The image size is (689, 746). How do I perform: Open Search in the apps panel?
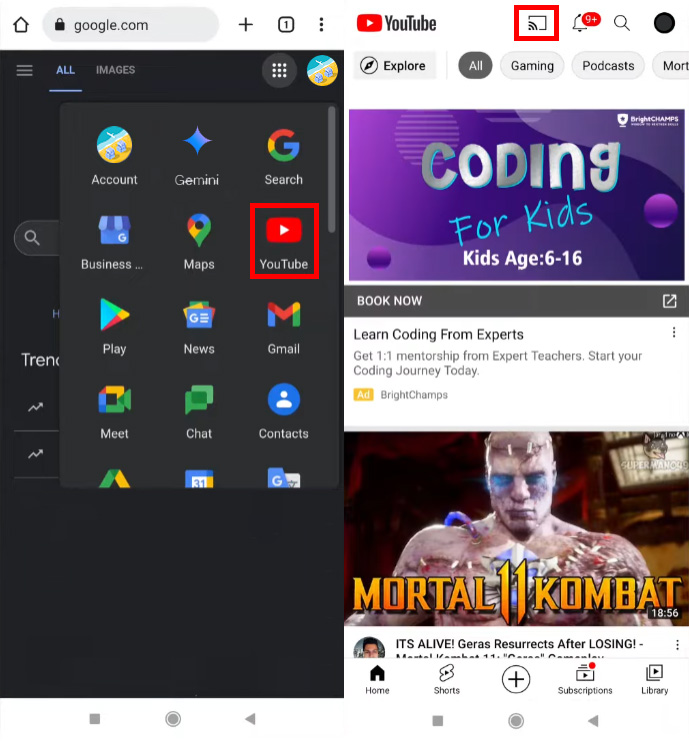pyautogui.click(x=284, y=156)
